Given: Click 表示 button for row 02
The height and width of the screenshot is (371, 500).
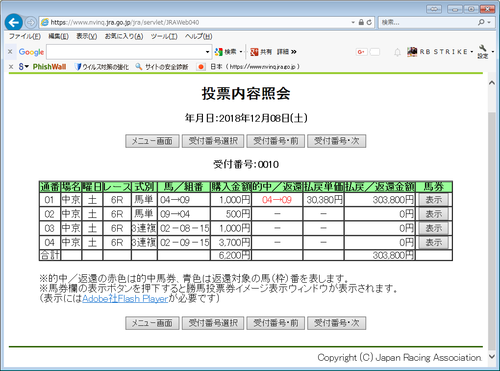Looking at the screenshot, I should click(x=433, y=214).
